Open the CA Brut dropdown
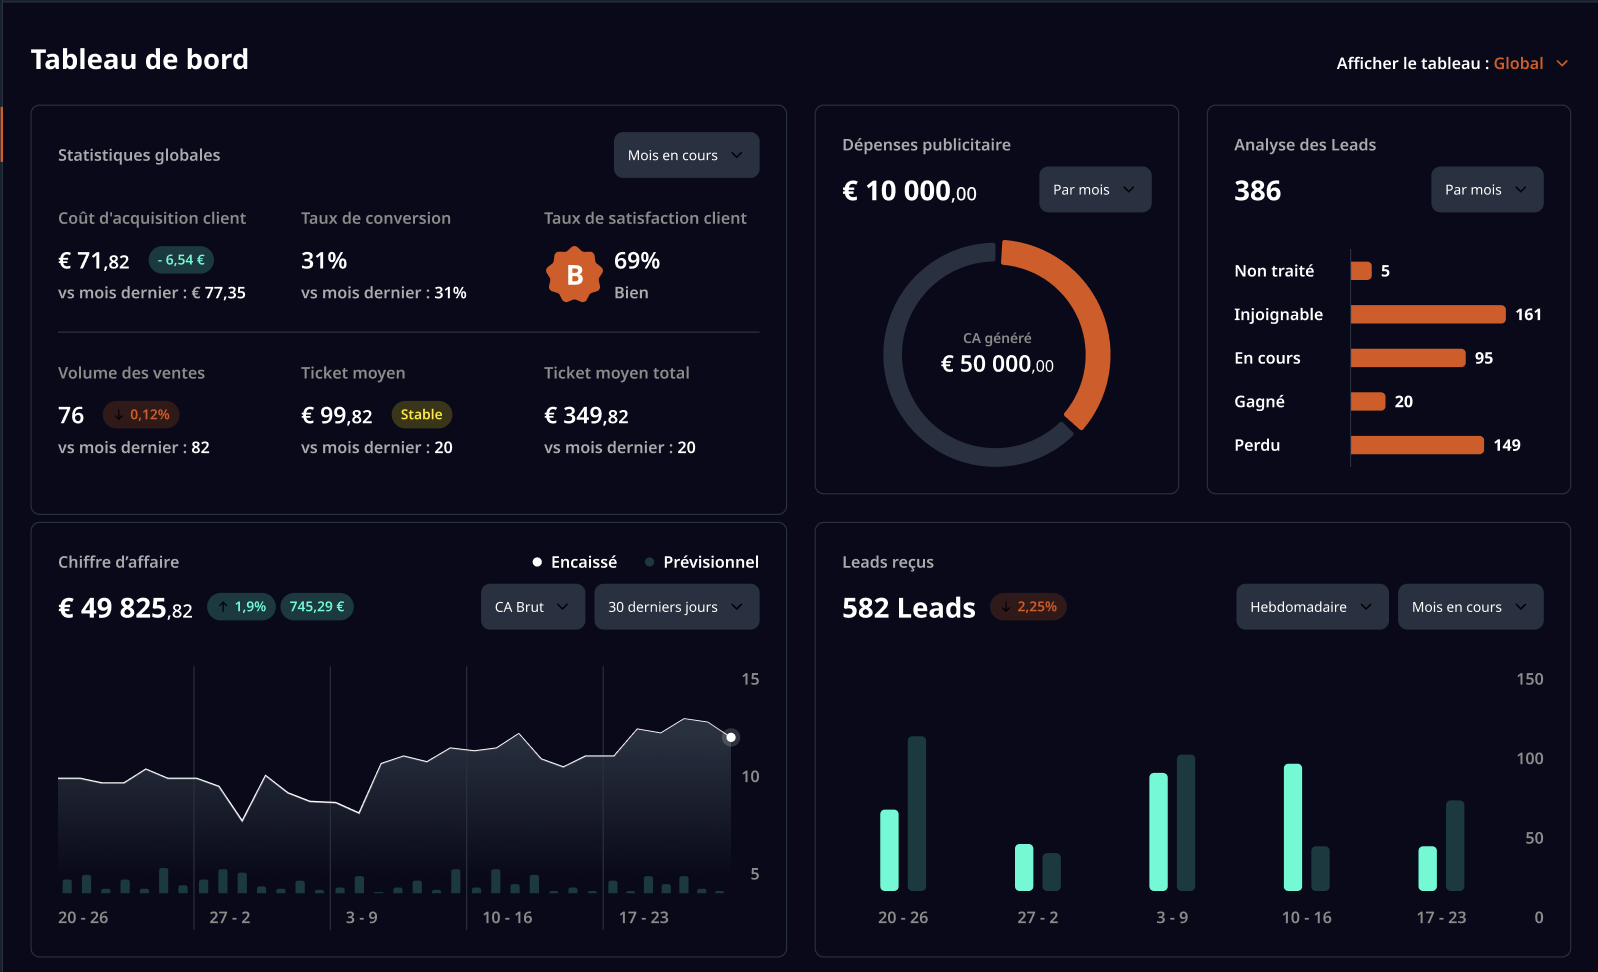1598x972 pixels. pos(532,607)
